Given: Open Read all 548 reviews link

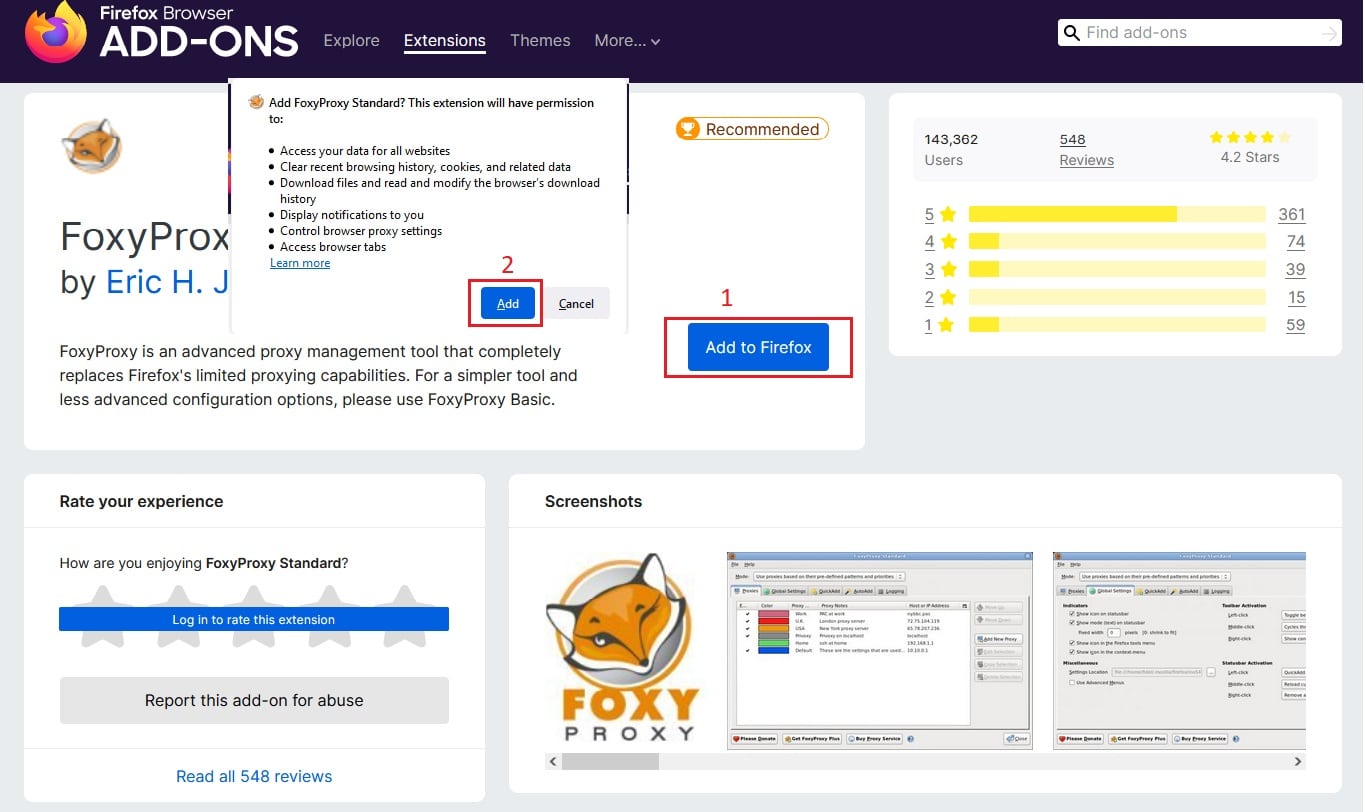Looking at the screenshot, I should [254, 776].
